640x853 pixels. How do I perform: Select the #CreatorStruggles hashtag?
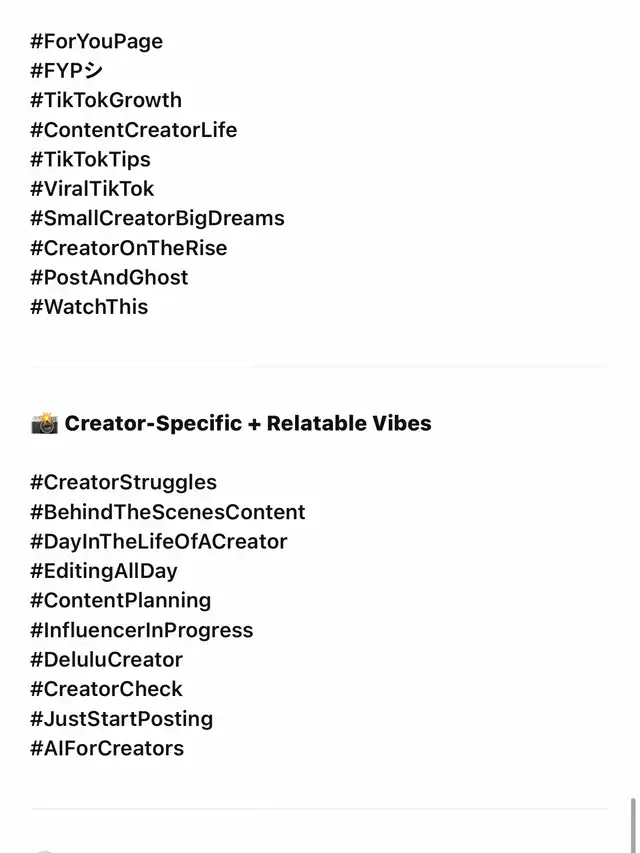tap(123, 483)
